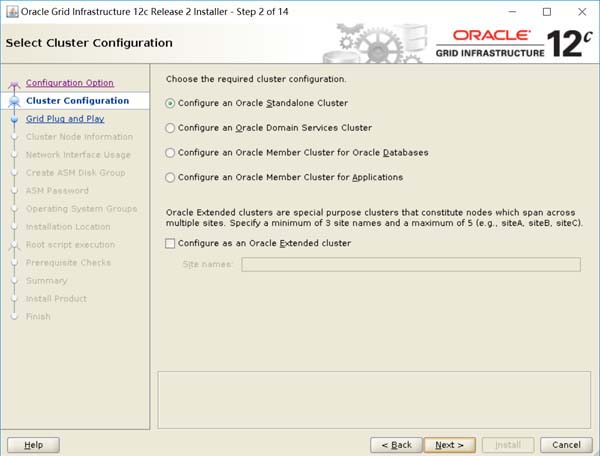The image size is (600, 456).
Task: Click the Summary step
Action: tap(46, 281)
